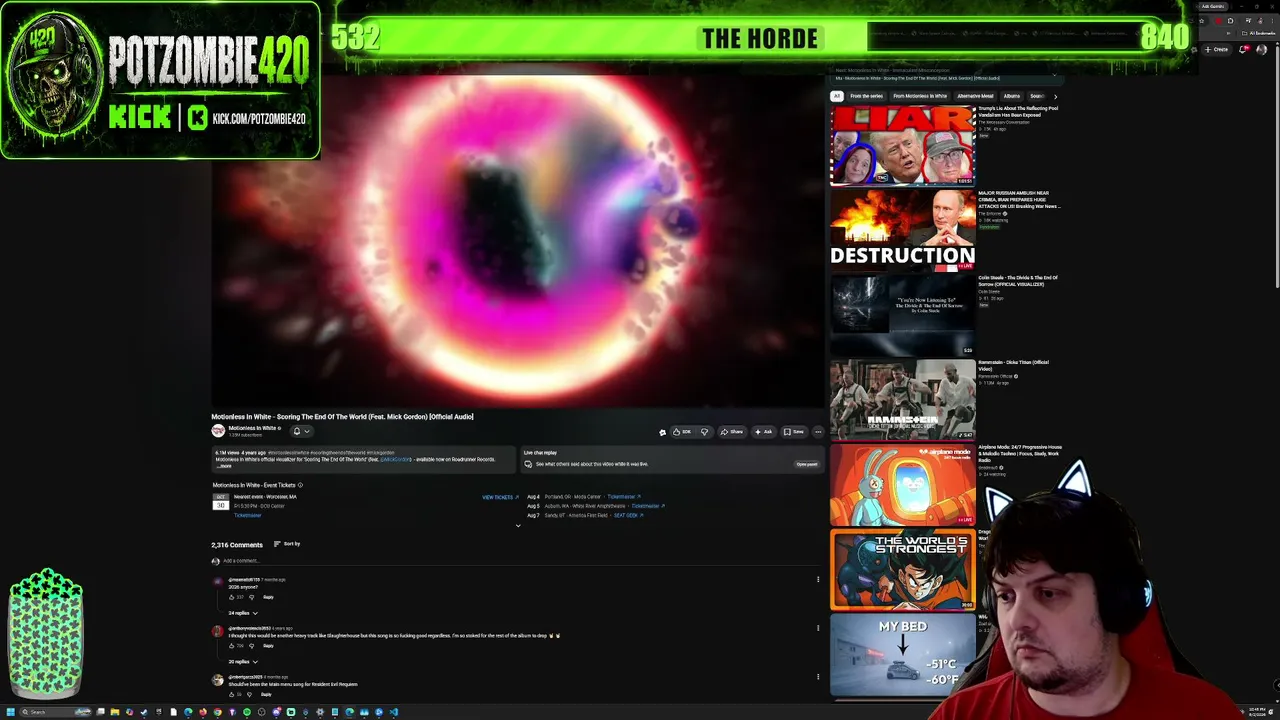This screenshot has height=720, width=1280.
Task: Click the '2,316 Comments' count text
Action: tap(237, 545)
